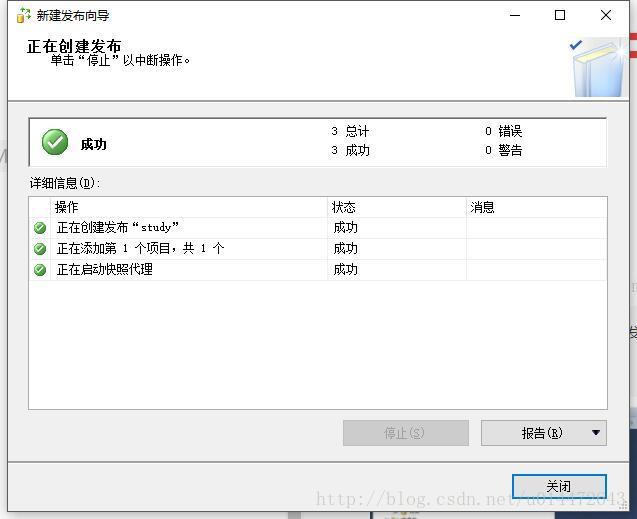
Task: Click the 新建发布向导 window title
Action: [73, 15]
